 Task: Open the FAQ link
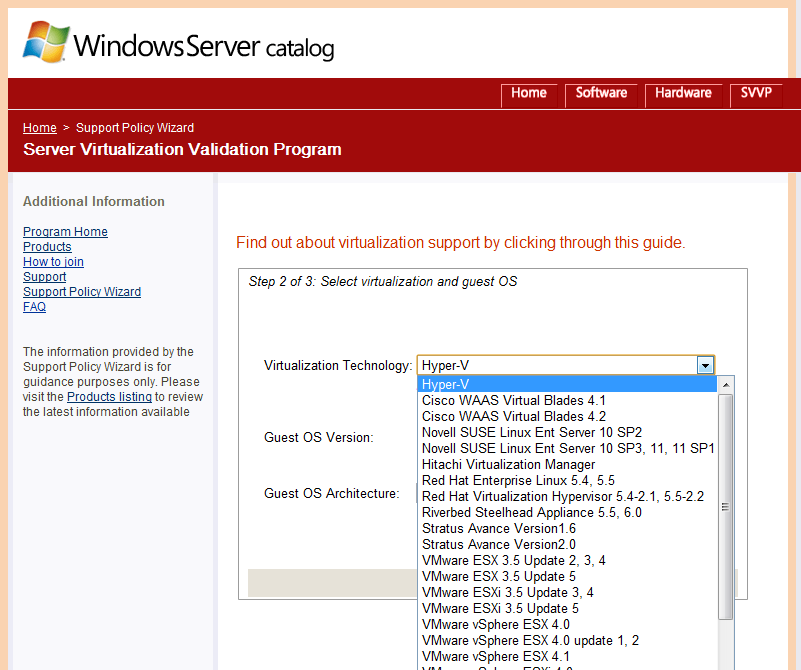click(x=34, y=307)
